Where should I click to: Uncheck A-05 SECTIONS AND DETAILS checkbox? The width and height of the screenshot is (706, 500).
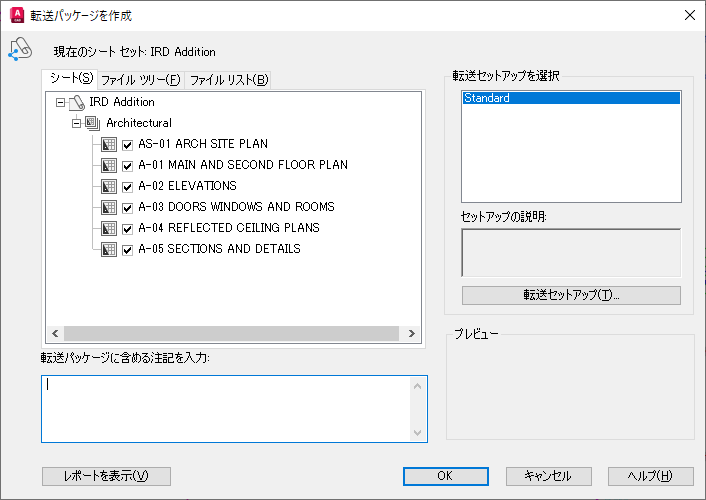pyautogui.click(x=128, y=249)
